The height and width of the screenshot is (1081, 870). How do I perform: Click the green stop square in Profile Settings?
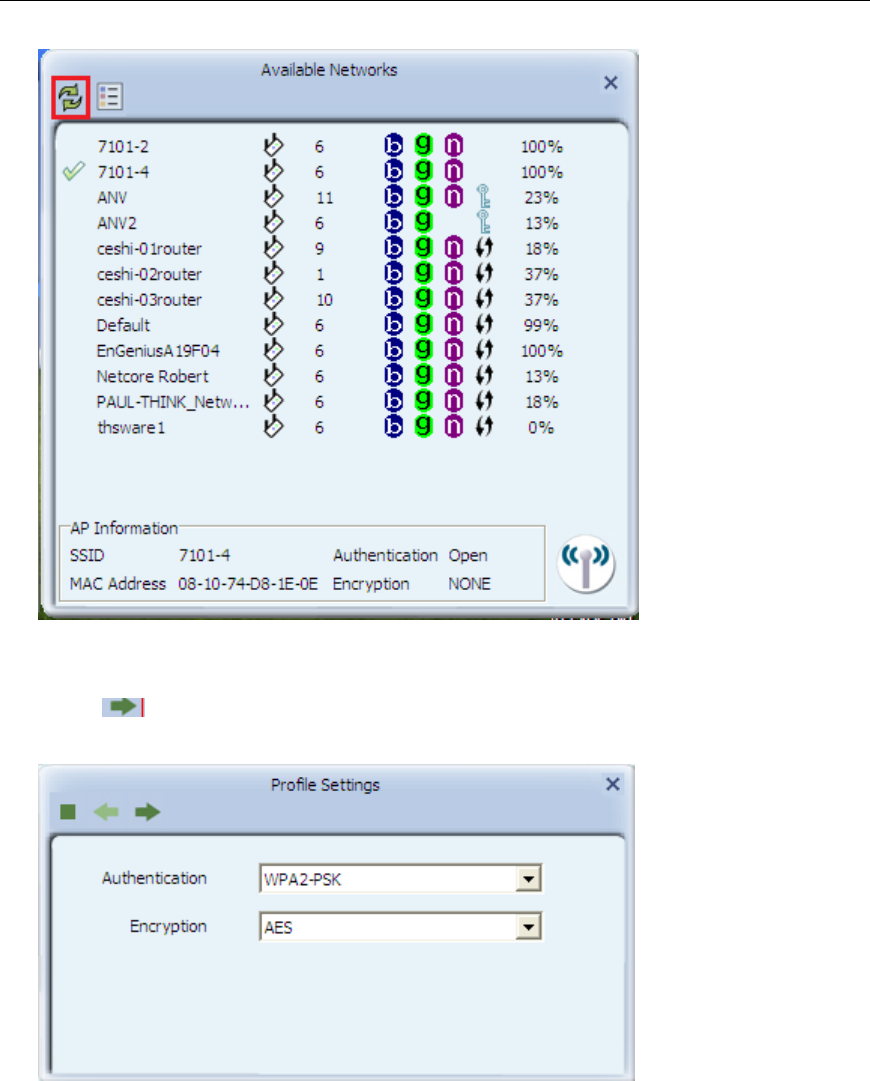pos(68,812)
